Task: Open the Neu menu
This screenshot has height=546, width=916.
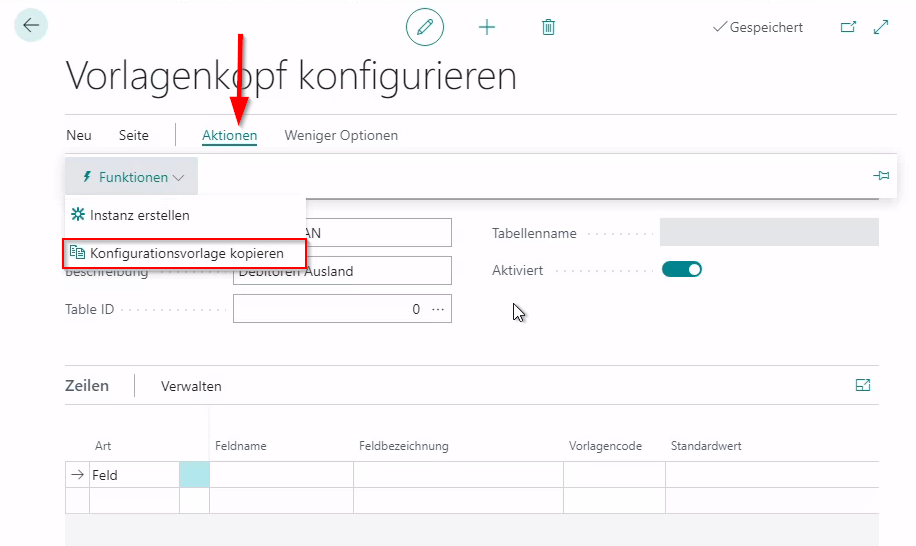Action: click(x=79, y=135)
